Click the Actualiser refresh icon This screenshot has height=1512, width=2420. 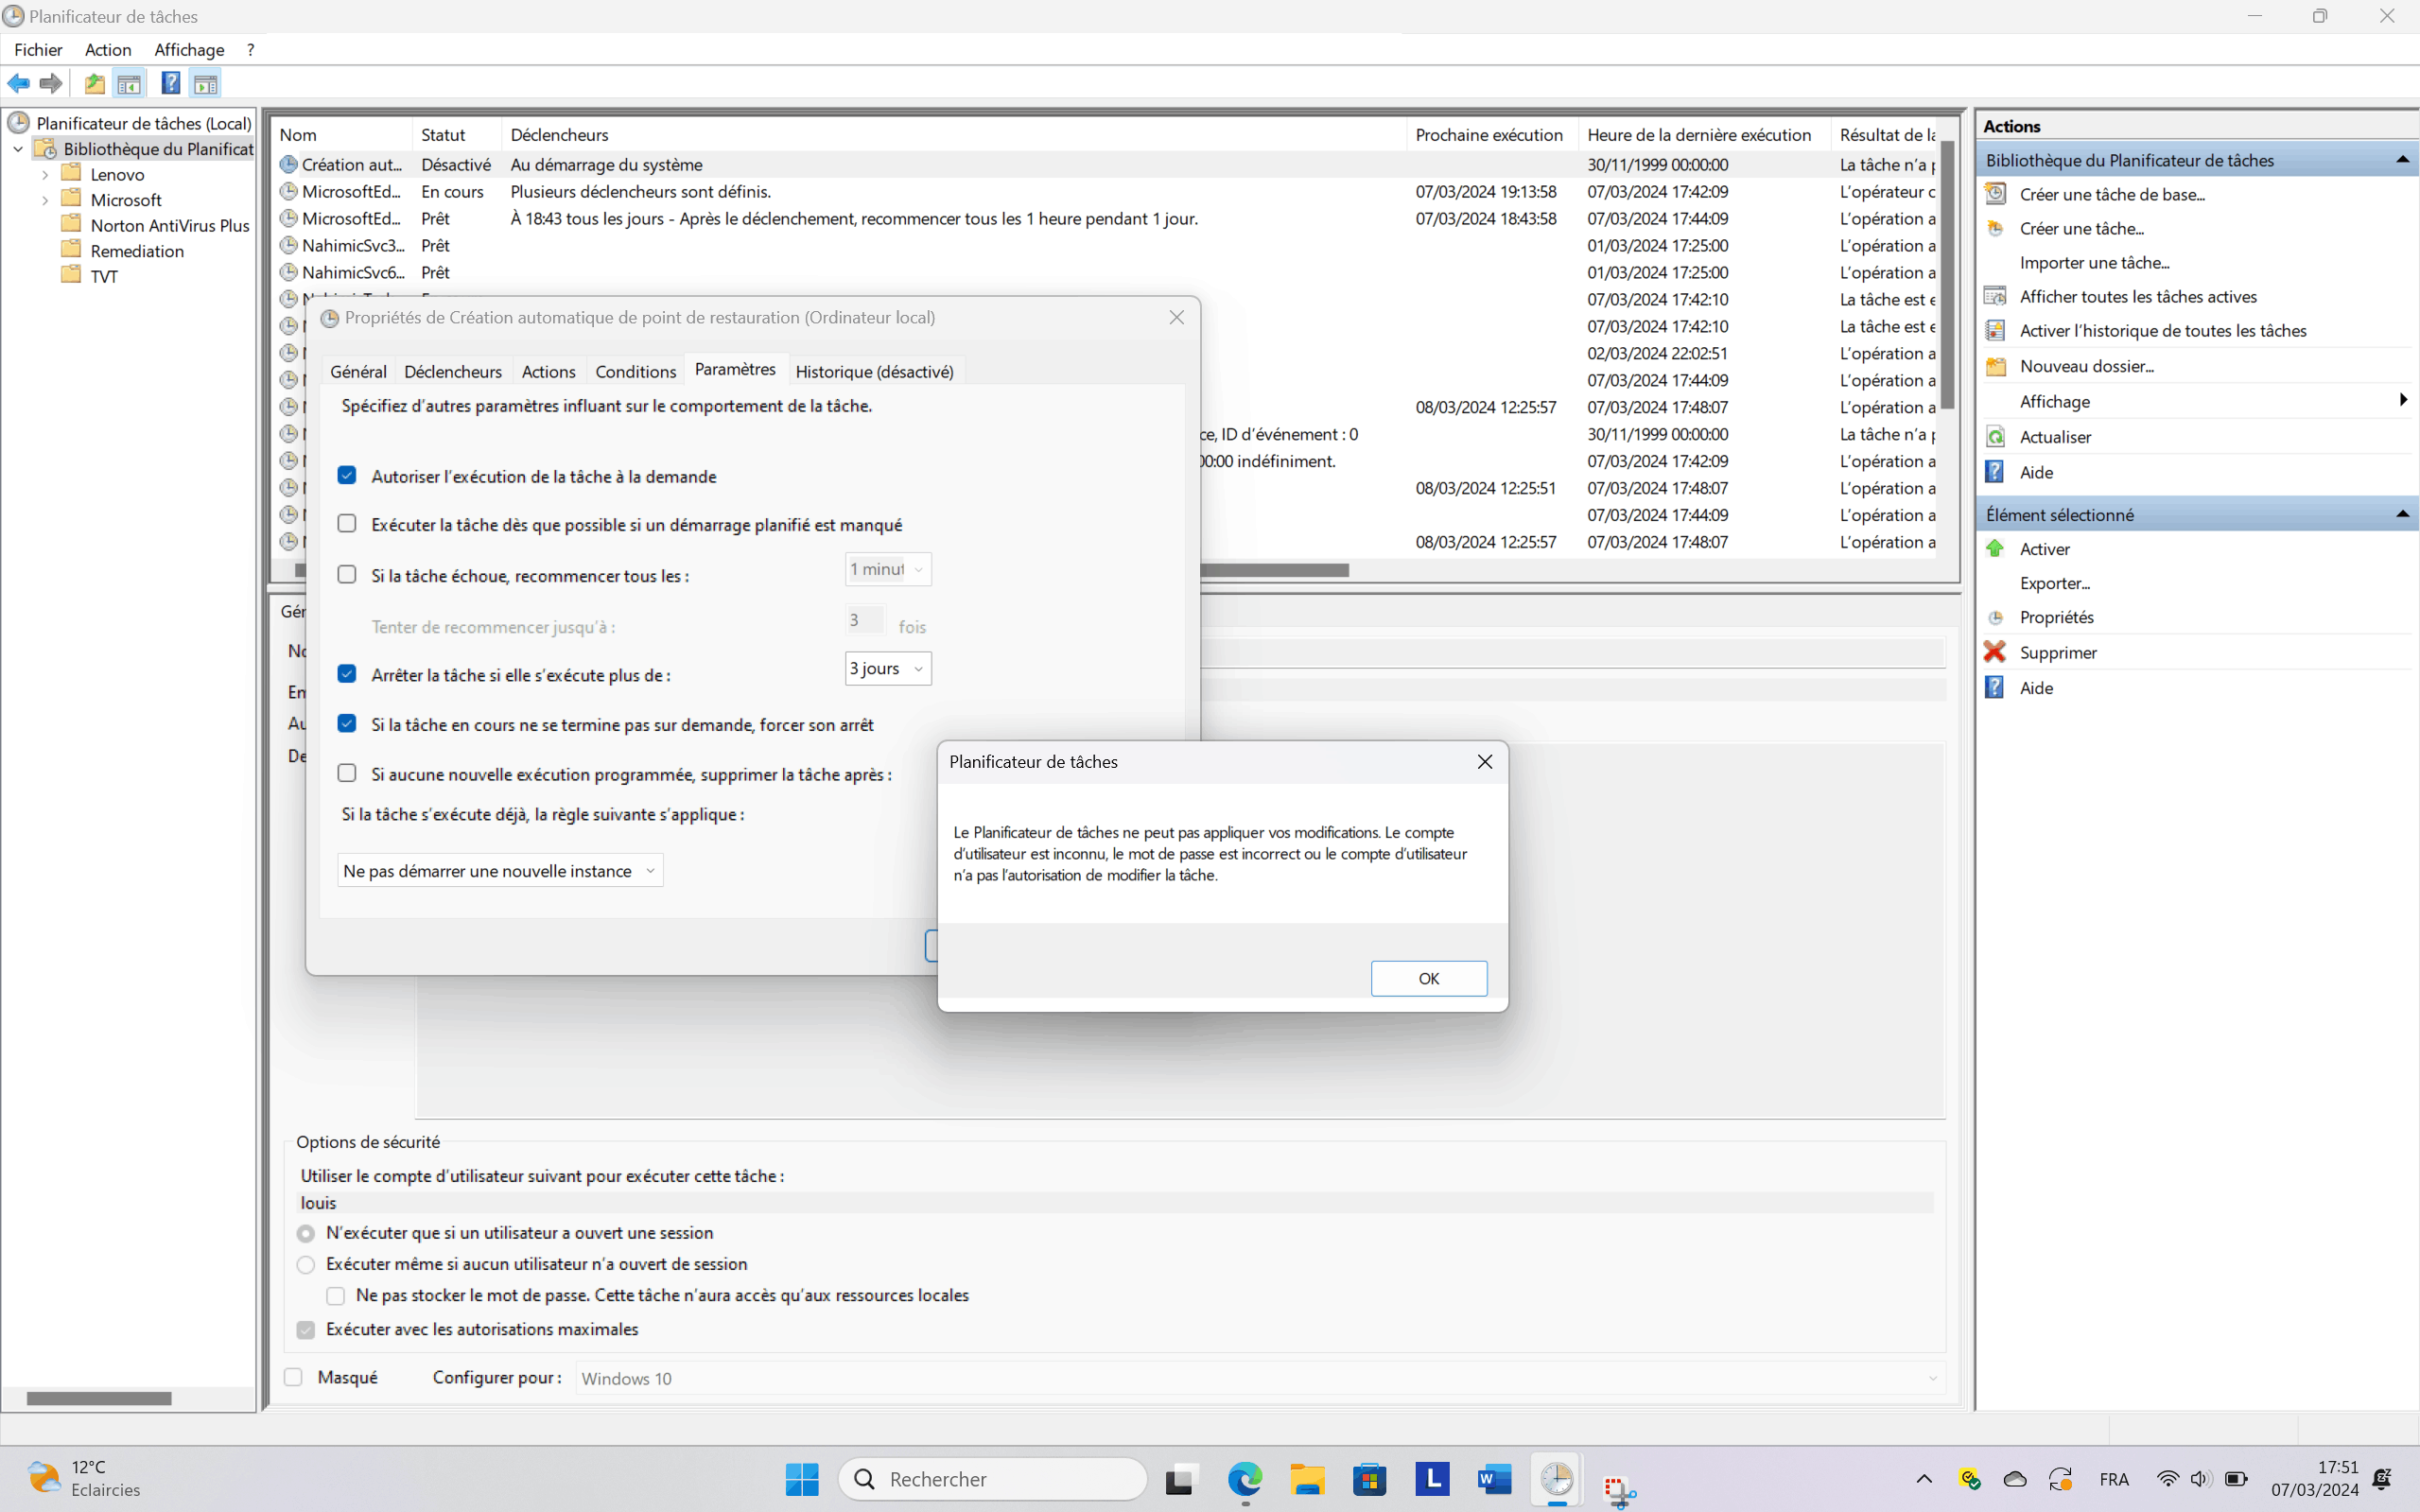pyautogui.click(x=1996, y=436)
